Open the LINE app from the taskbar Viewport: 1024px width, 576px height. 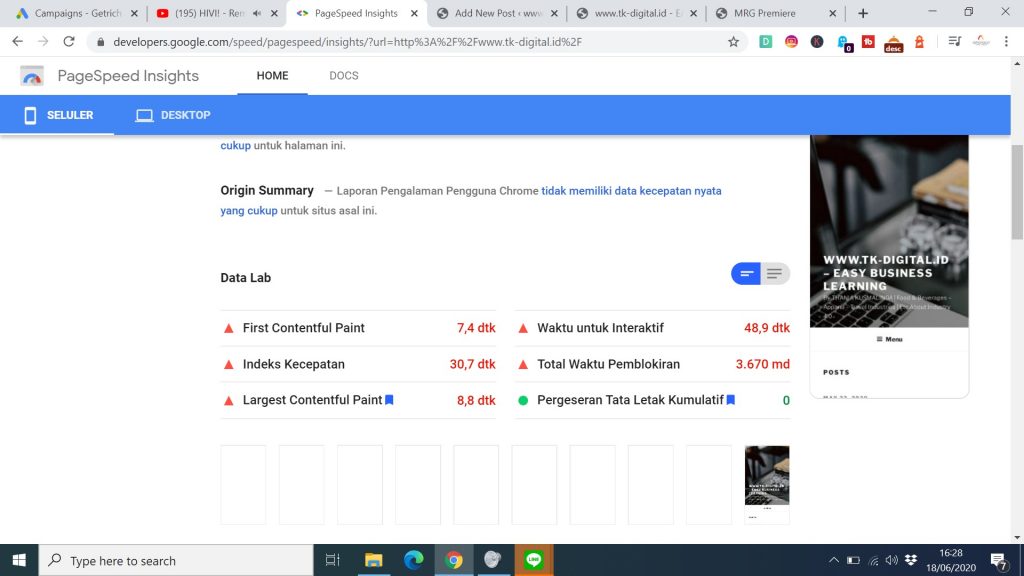pyautogui.click(x=532, y=560)
